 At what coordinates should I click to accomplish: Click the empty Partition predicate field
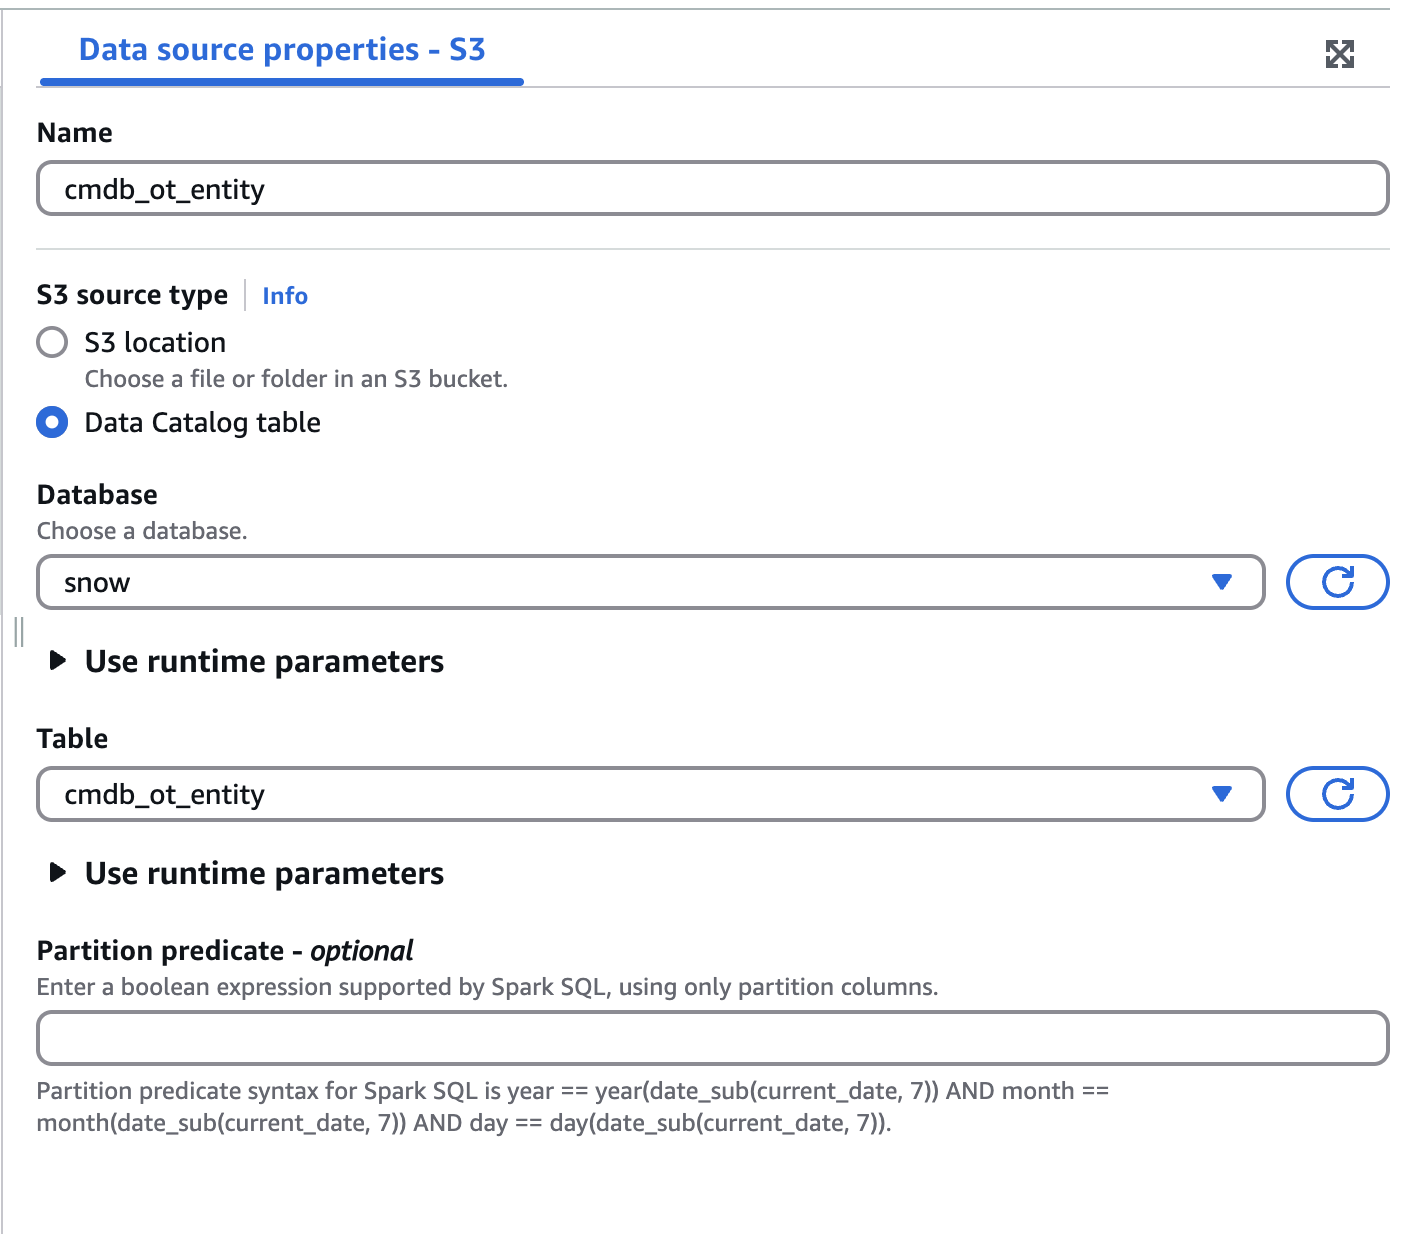(711, 1038)
